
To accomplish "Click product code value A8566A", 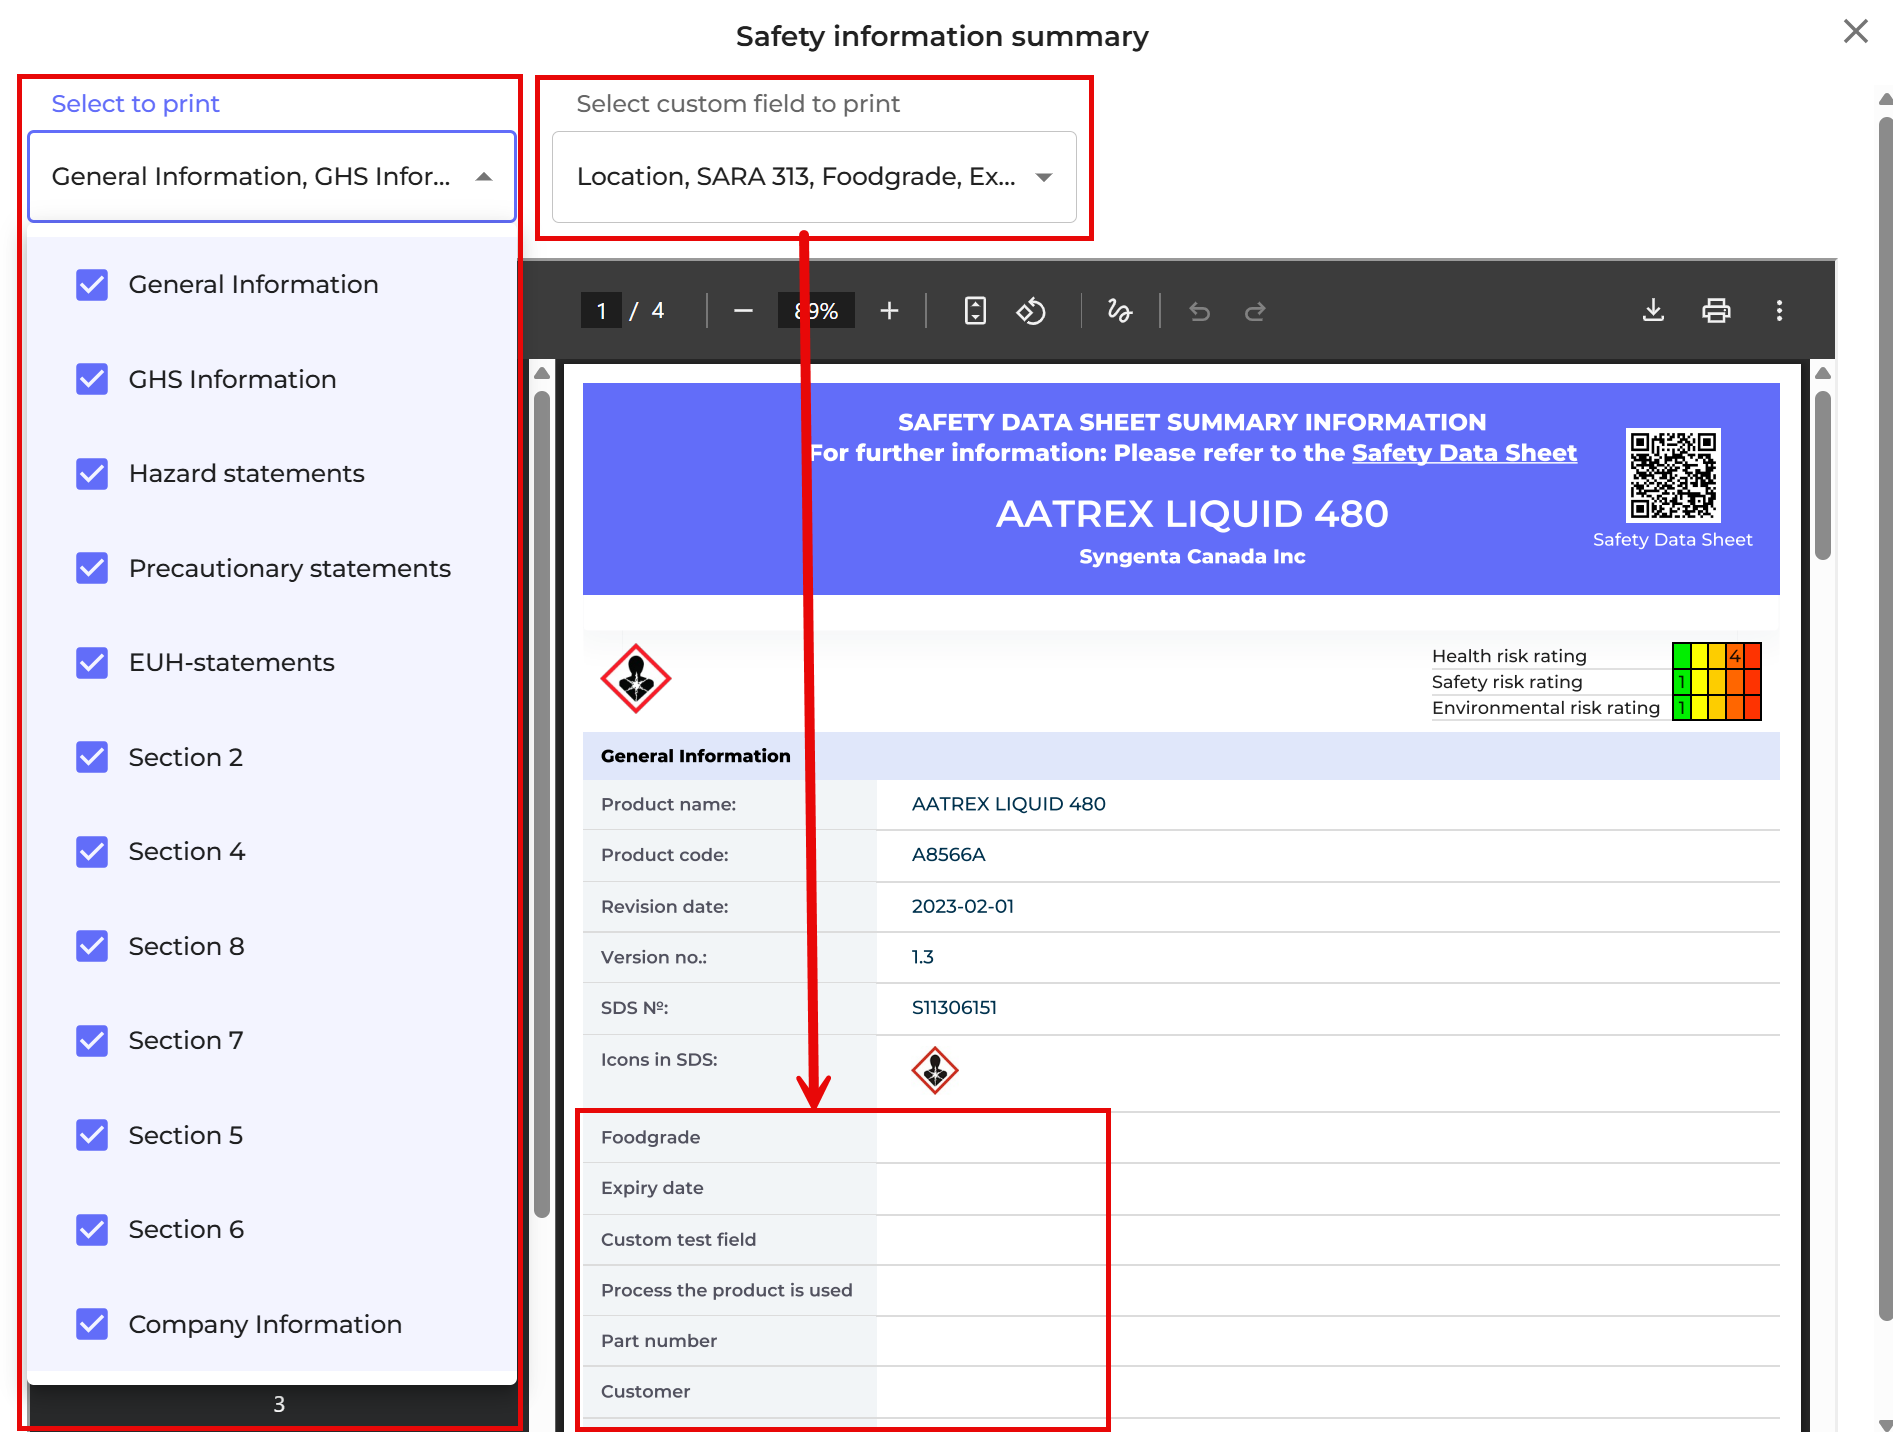I will click(948, 855).
